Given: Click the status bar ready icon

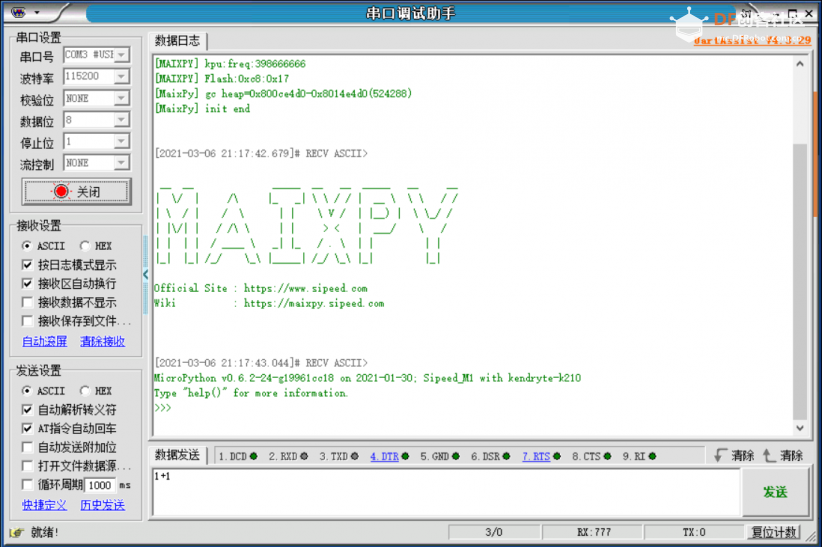Looking at the screenshot, I should pyautogui.click(x=16, y=533).
